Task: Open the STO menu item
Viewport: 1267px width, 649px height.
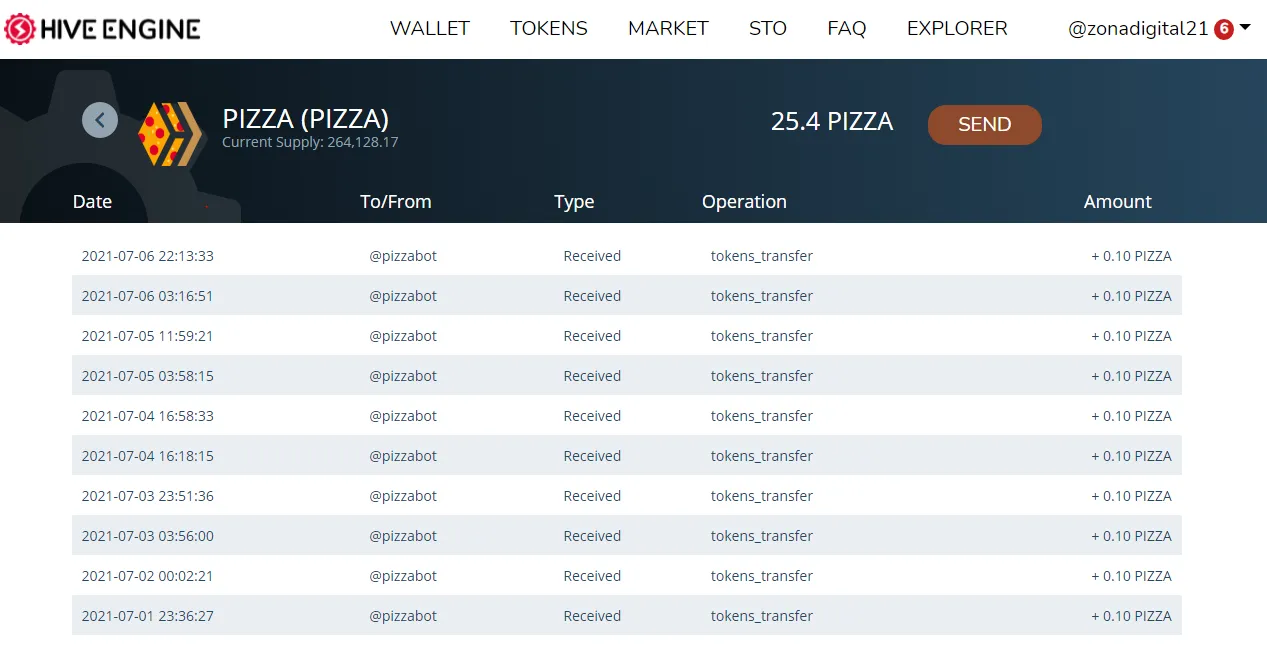Action: click(768, 29)
